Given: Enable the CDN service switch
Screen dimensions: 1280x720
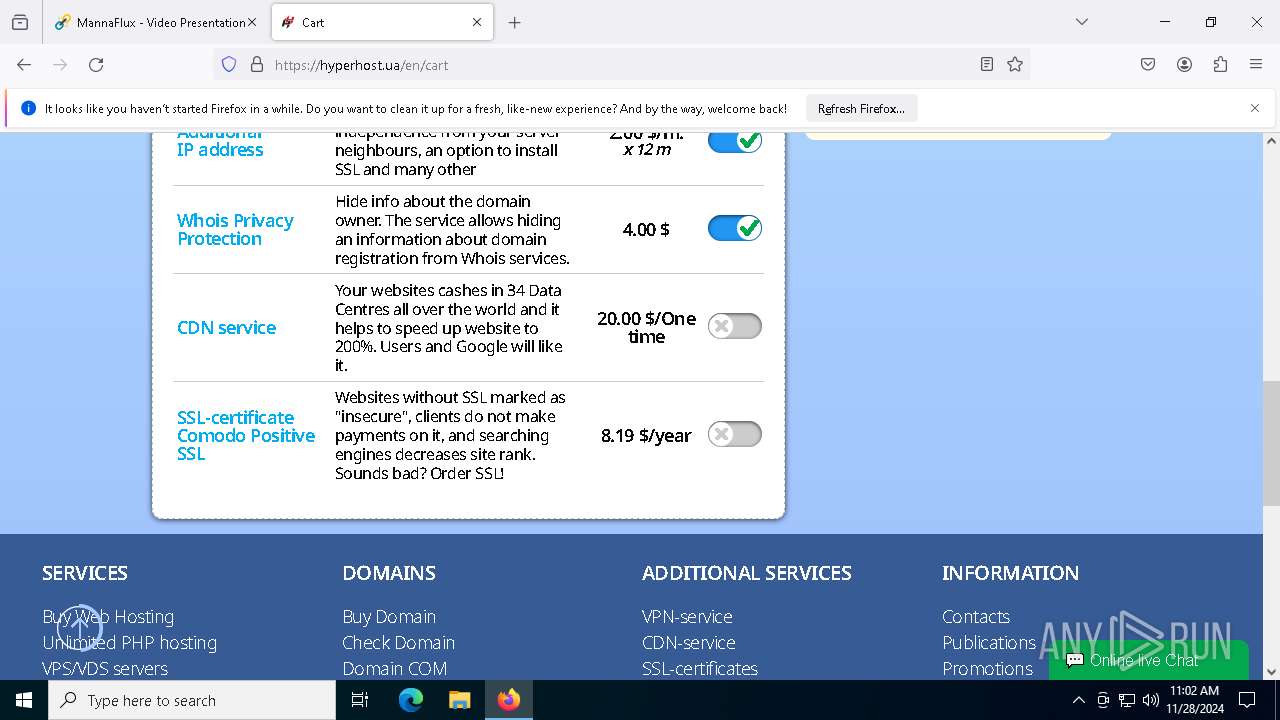Looking at the screenshot, I should tap(735, 326).
